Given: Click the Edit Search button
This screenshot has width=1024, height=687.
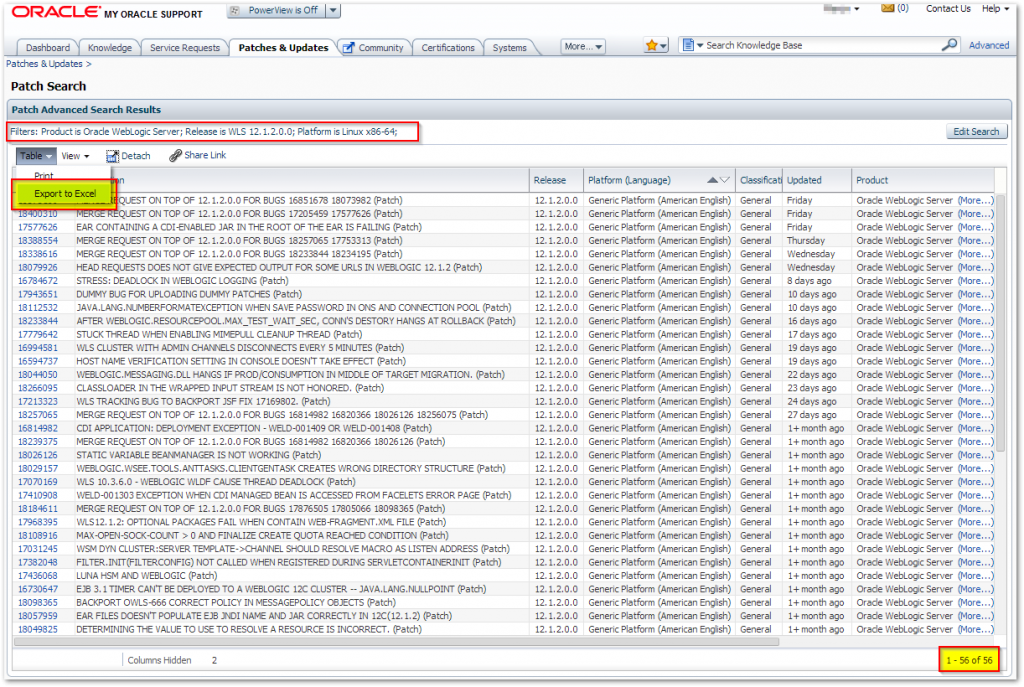Looking at the screenshot, I should [976, 132].
